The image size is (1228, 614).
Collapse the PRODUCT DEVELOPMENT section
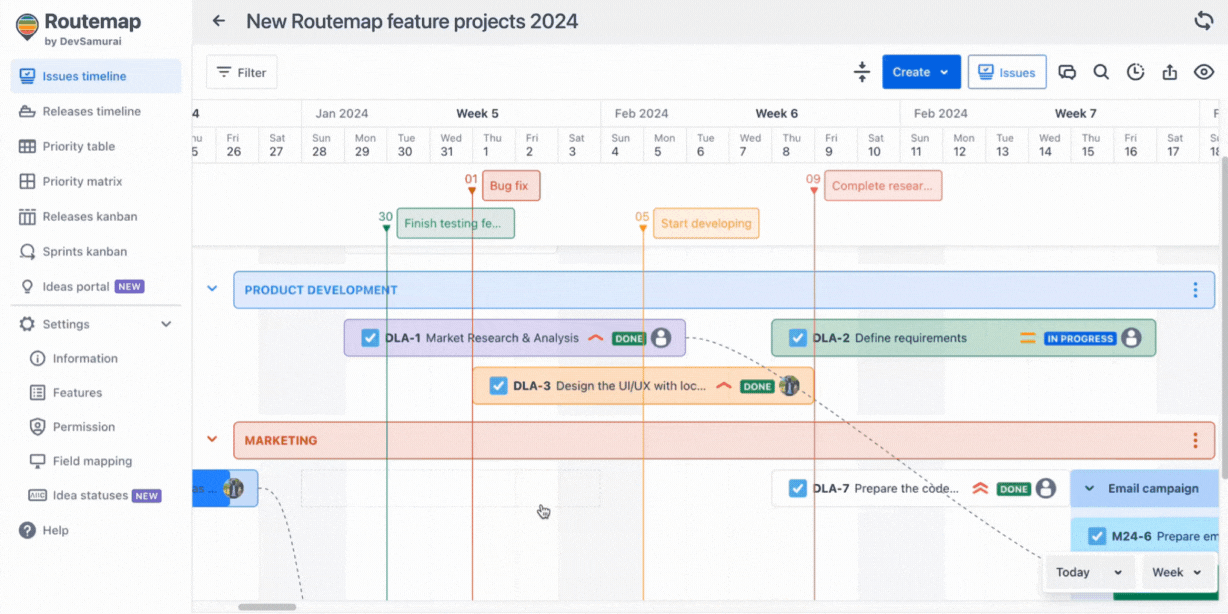211,288
